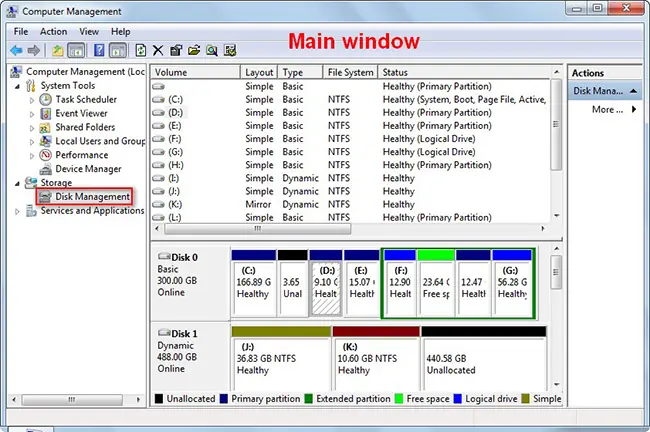Click the Delete X toolbar icon

coord(158,51)
